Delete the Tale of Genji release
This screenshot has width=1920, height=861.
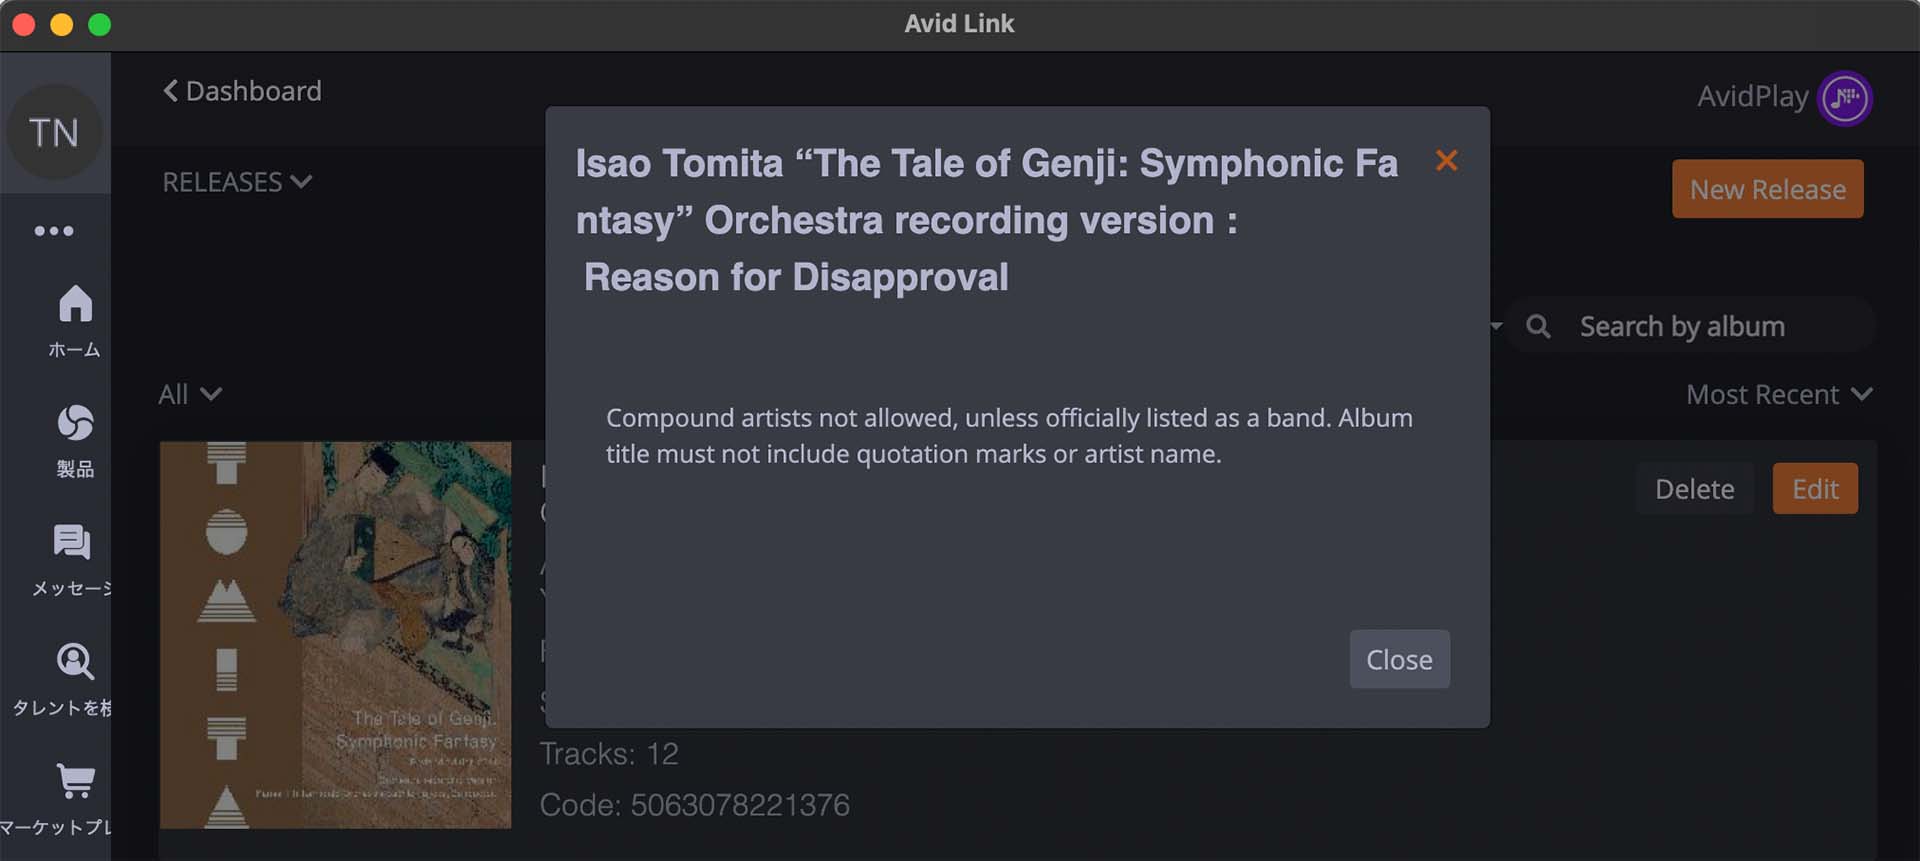1694,489
